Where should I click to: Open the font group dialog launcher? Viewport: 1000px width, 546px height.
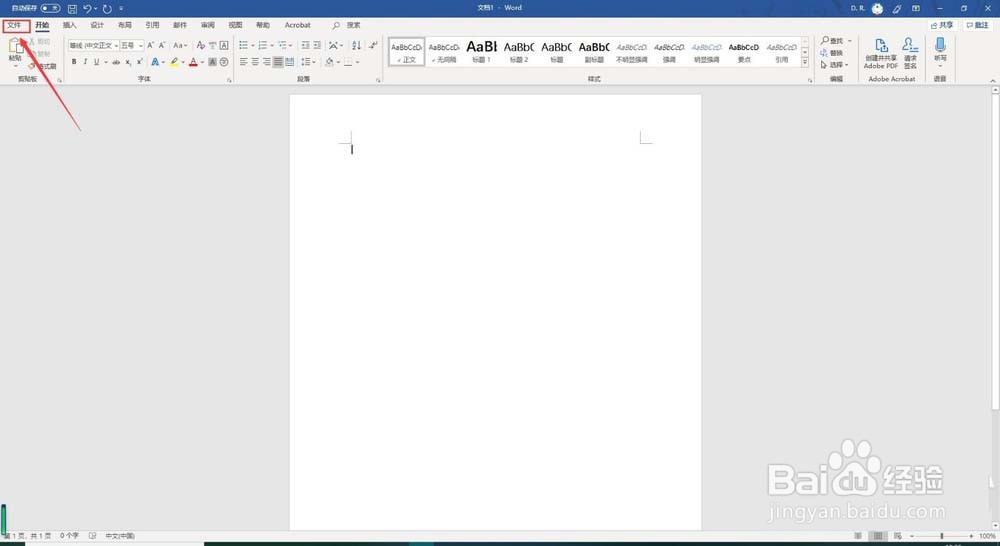[229, 80]
